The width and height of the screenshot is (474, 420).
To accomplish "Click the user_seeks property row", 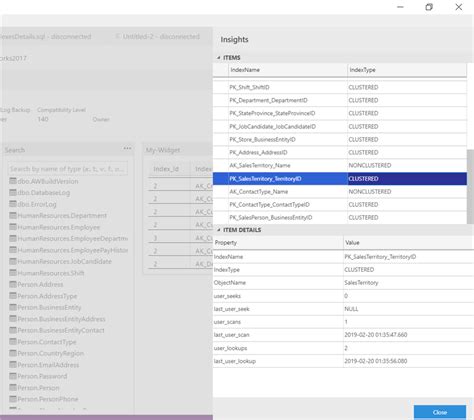I will coord(343,296).
